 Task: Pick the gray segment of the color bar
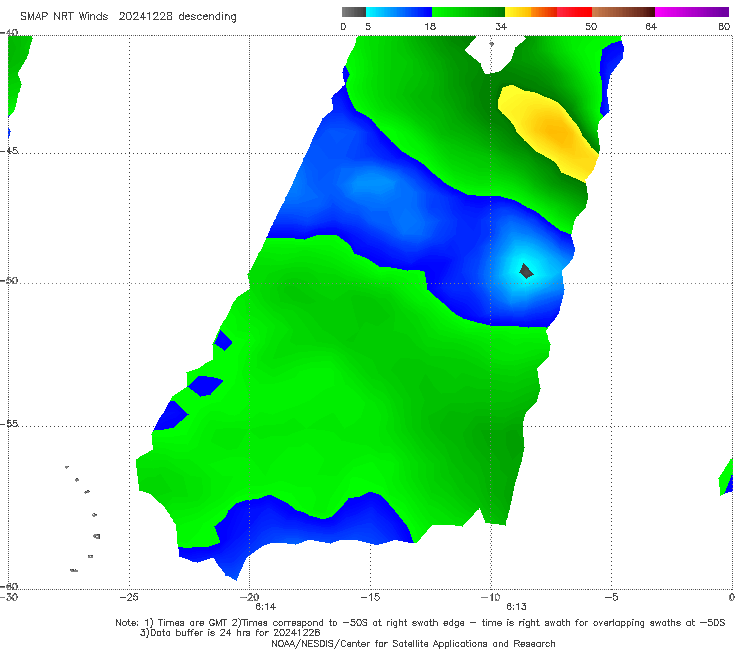point(353,12)
